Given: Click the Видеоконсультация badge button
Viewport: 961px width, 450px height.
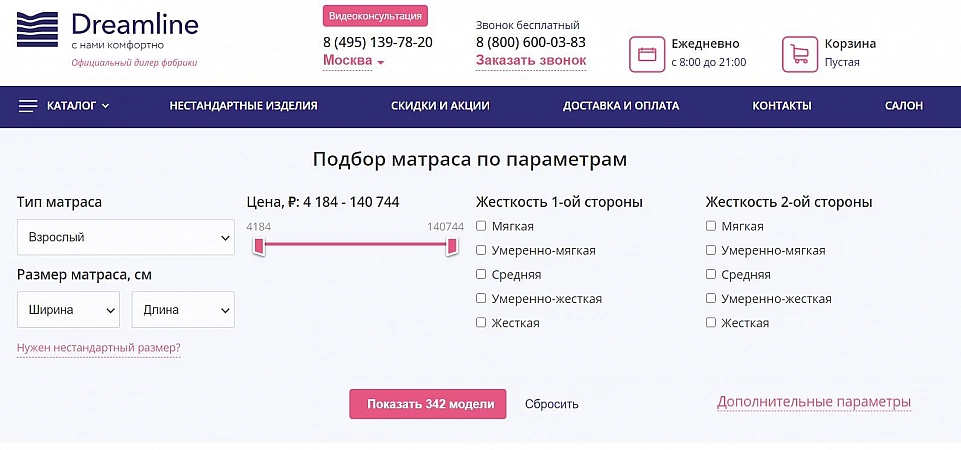Looking at the screenshot, I should (375, 15).
